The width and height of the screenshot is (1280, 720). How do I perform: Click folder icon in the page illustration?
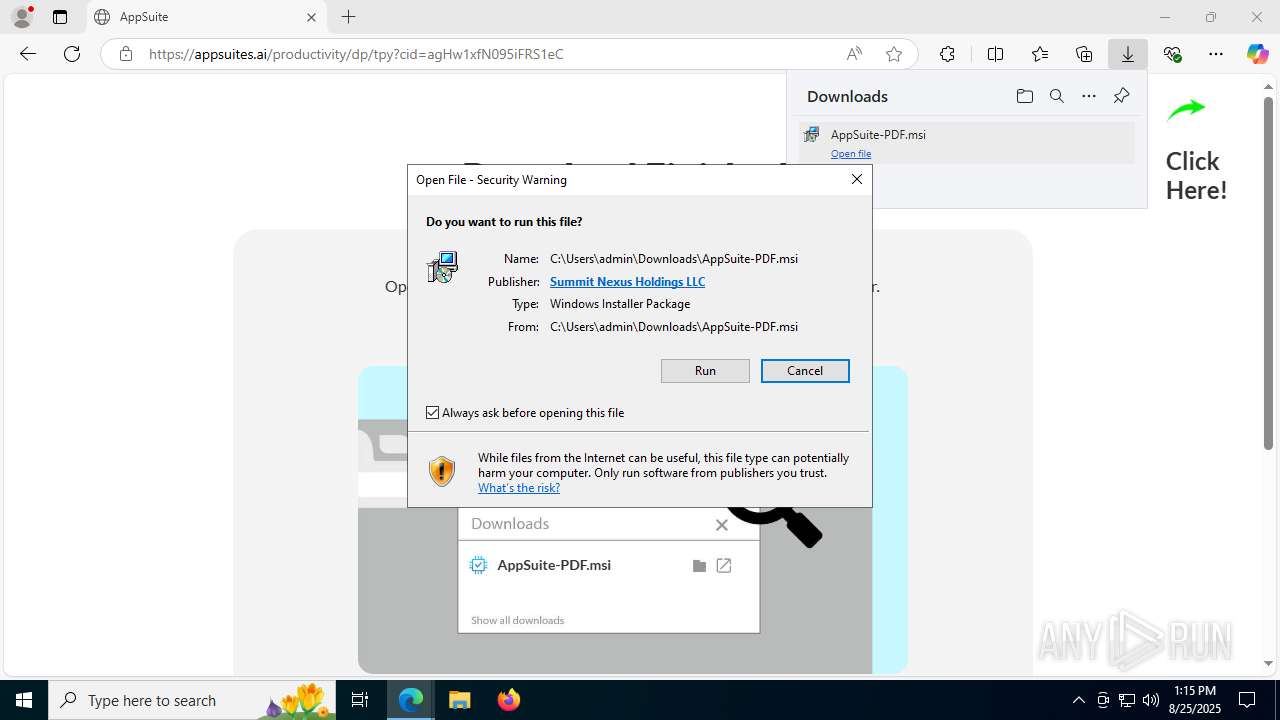click(699, 566)
